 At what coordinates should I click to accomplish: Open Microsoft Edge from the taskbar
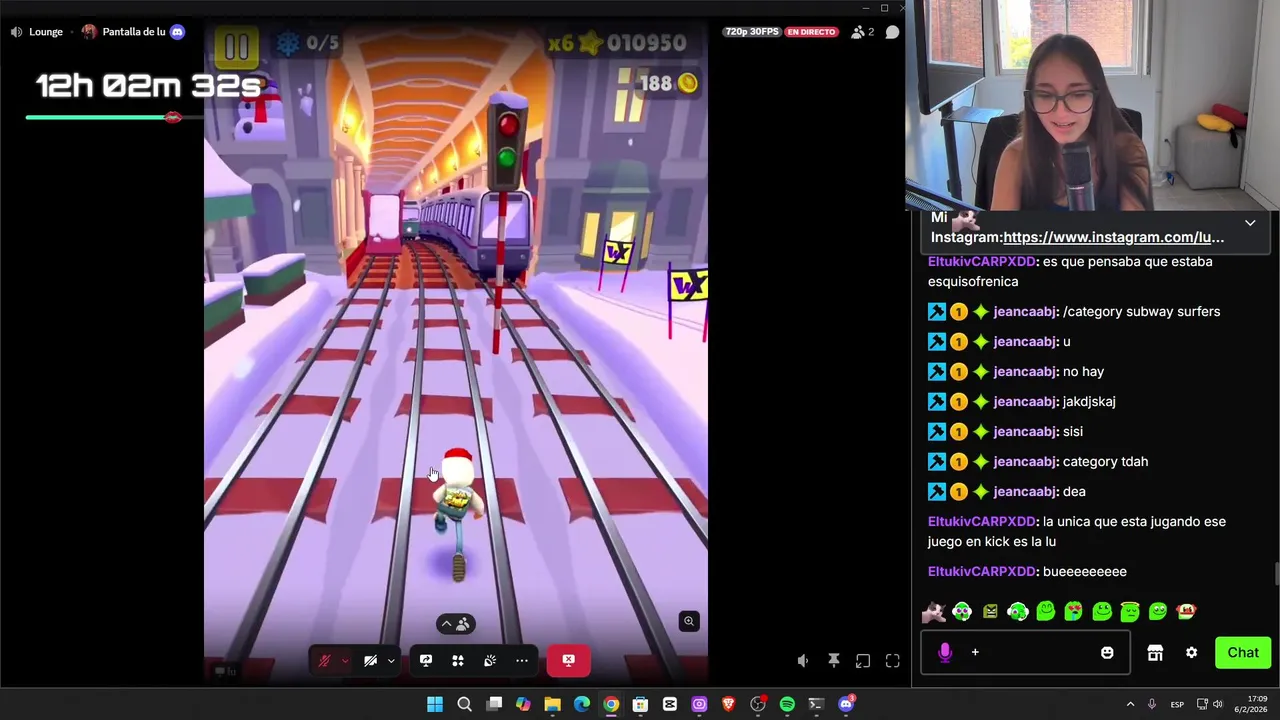pos(582,705)
